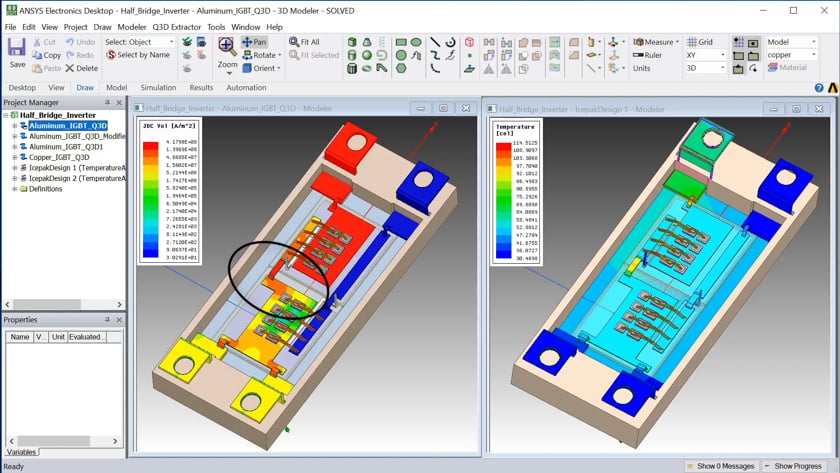Image resolution: width=840 pixels, height=473 pixels.
Task: Select the Draw Spline tool
Action: [x=435, y=55]
